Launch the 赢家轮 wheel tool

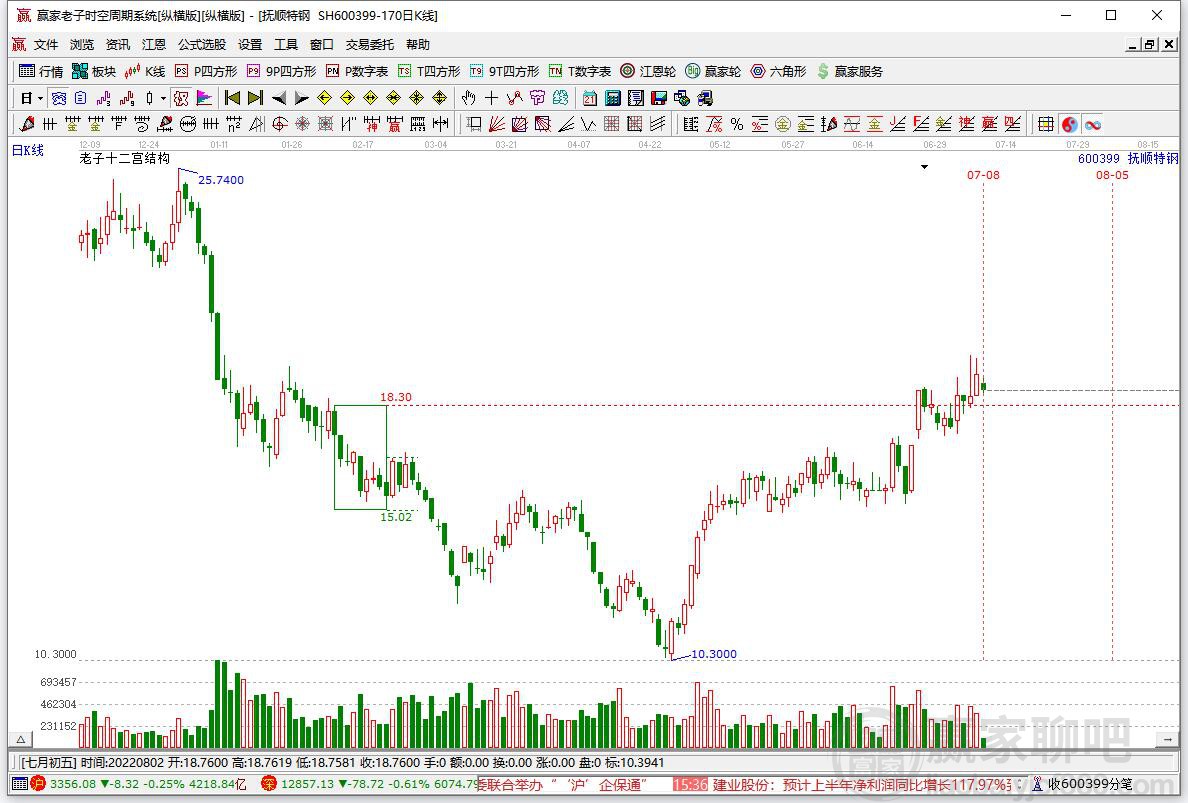[x=713, y=71]
